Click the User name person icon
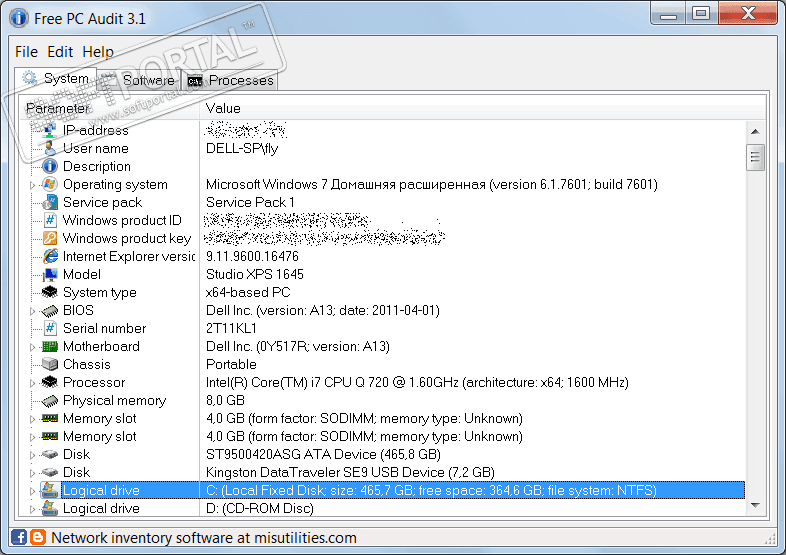This screenshot has width=786, height=555. [x=50, y=148]
